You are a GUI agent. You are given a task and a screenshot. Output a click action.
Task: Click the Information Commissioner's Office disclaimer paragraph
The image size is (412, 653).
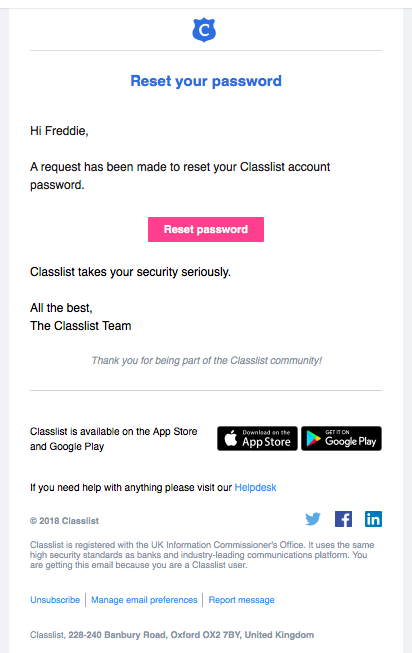[202, 555]
